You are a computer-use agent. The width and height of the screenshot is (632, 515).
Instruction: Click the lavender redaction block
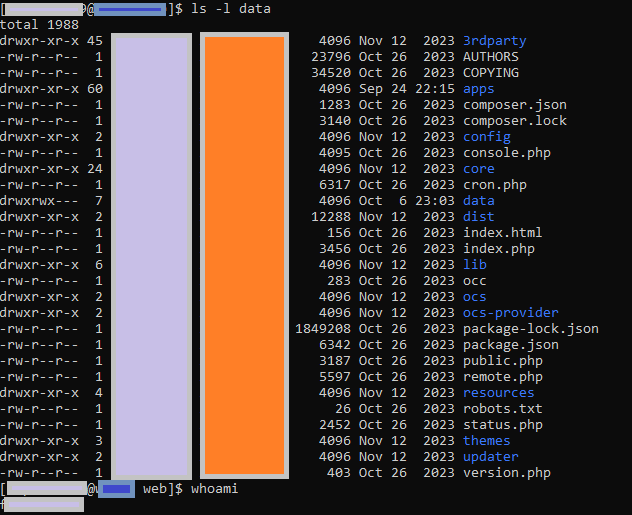click(151, 255)
